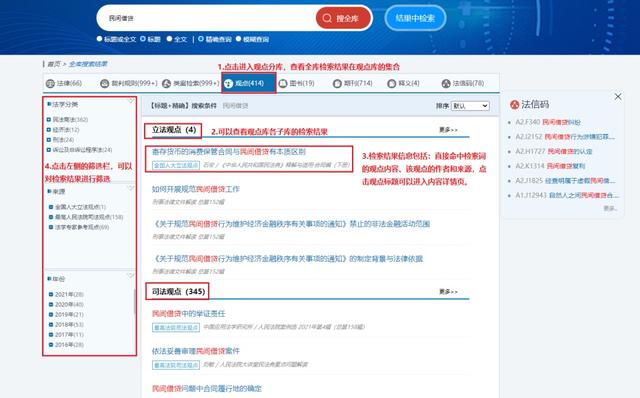
Task: Open 法信码 entry A2.H1727 民间借贷的认定
Action: (x=553, y=151)
